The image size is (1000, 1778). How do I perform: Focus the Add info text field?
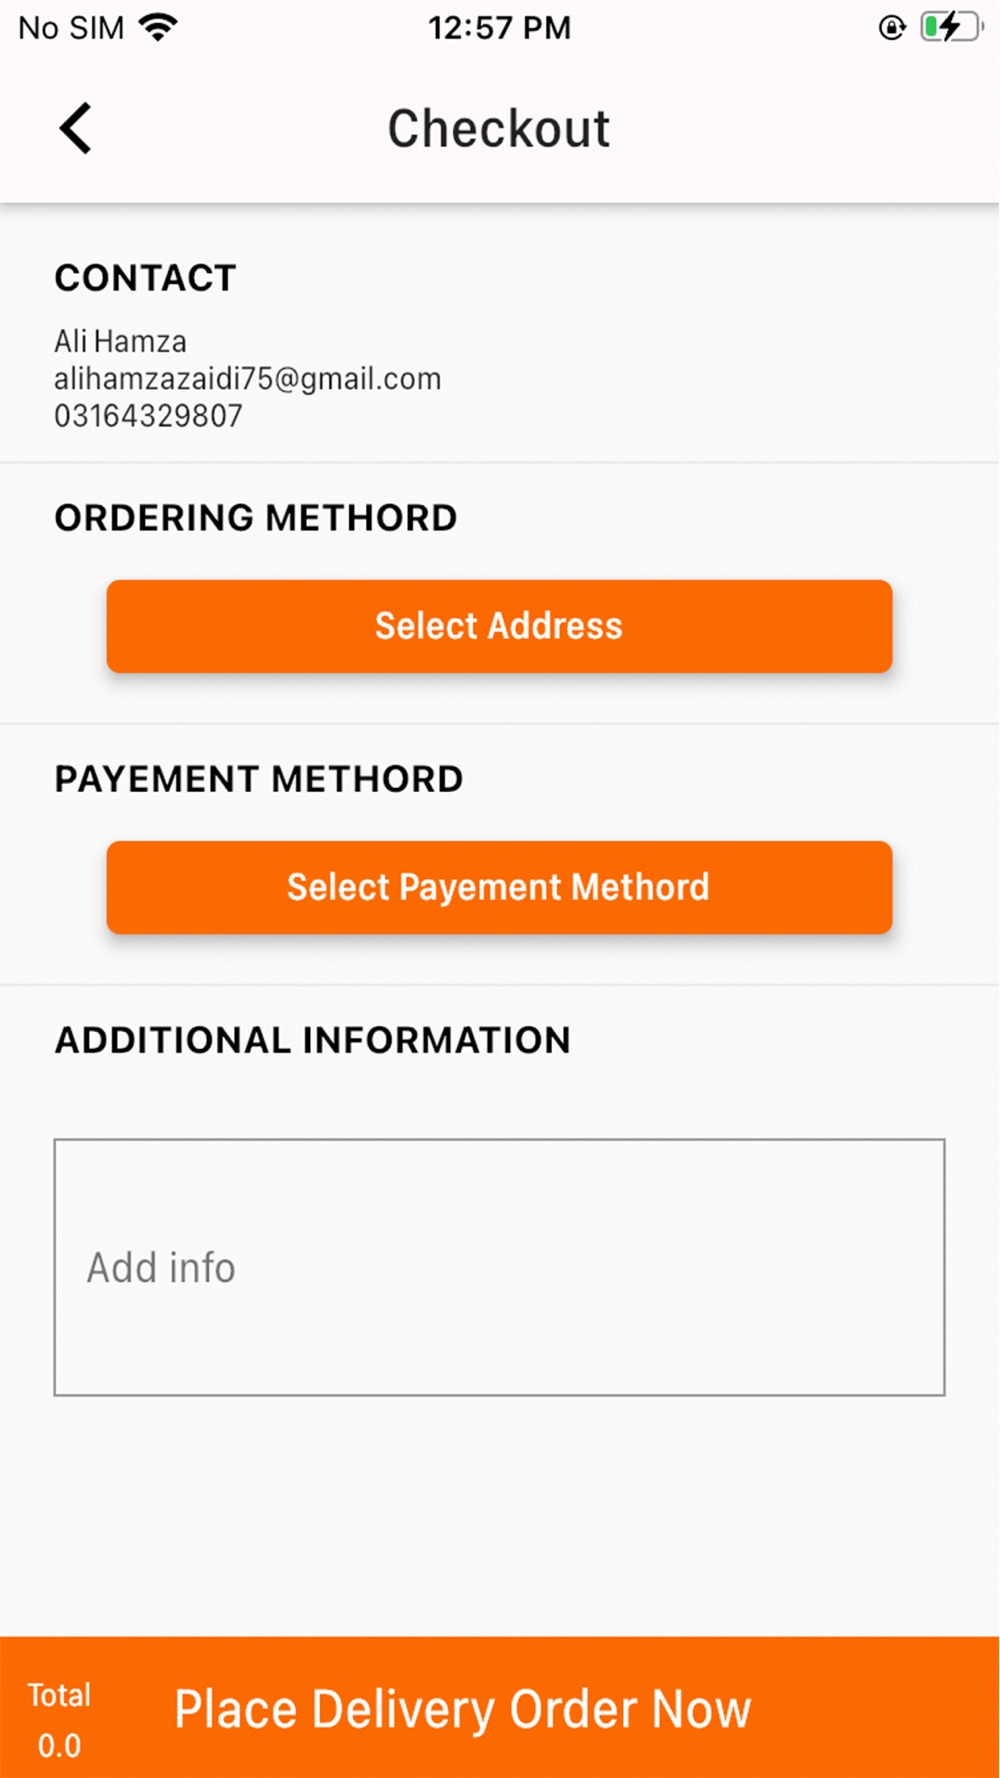point(499,1267)
